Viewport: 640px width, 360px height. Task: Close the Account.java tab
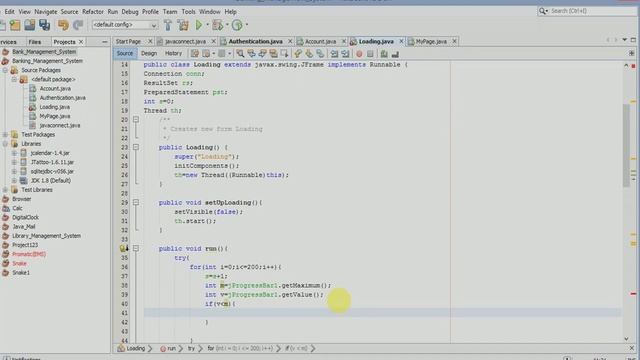coord(343,41)
